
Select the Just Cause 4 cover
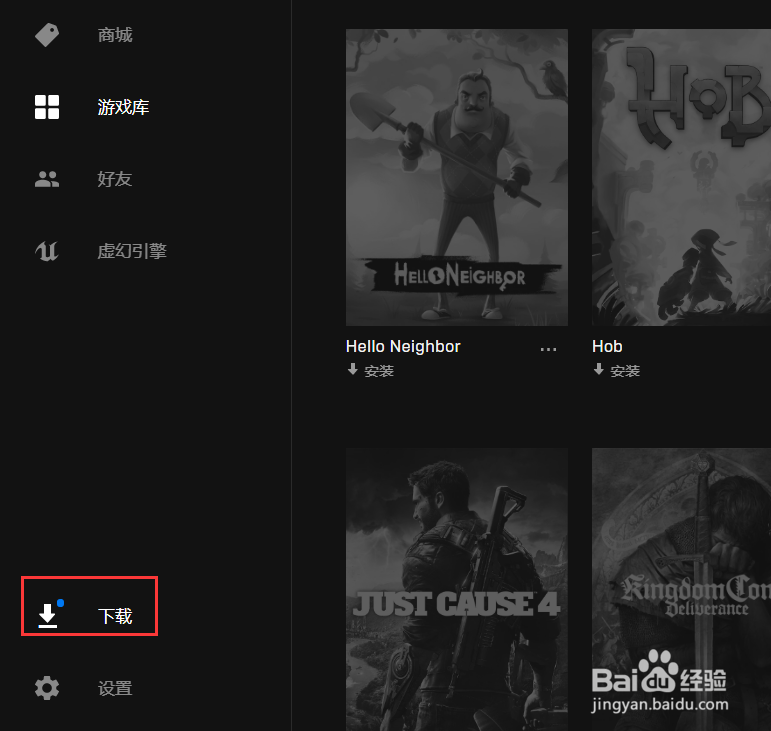pos(457,589)
